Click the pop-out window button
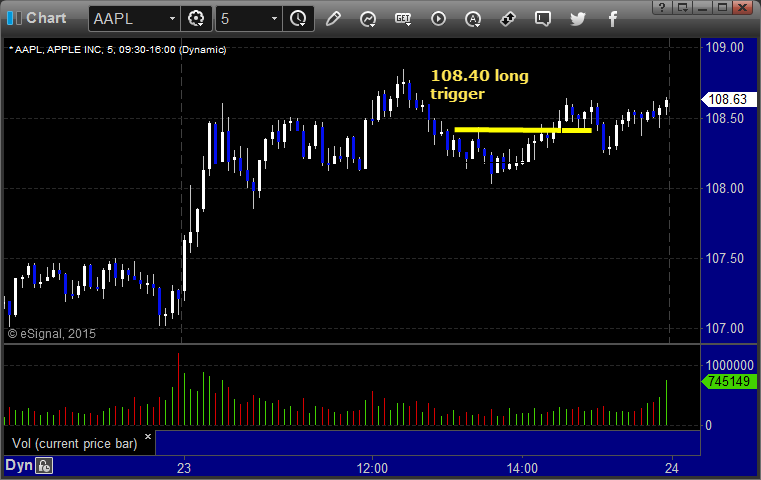The width and height of the screenshot is (761, 480). point(682,7)
